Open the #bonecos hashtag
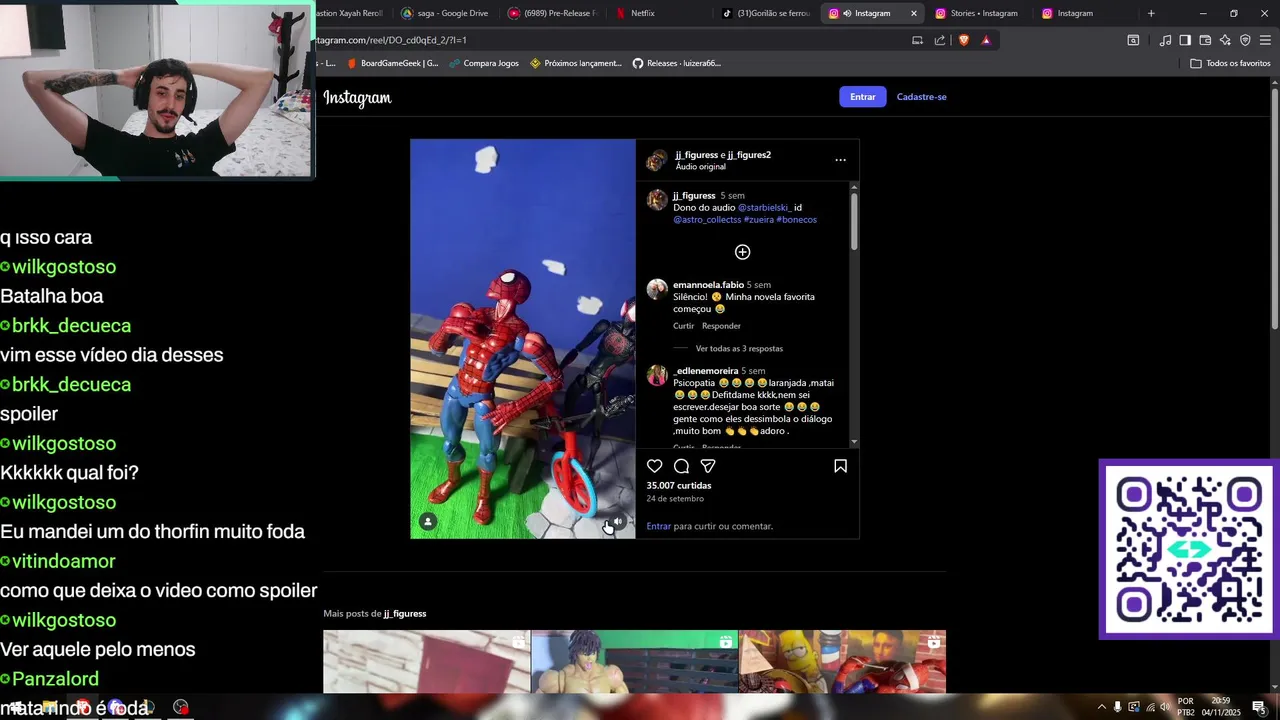The image size is (1280, 720). (796, 220)
